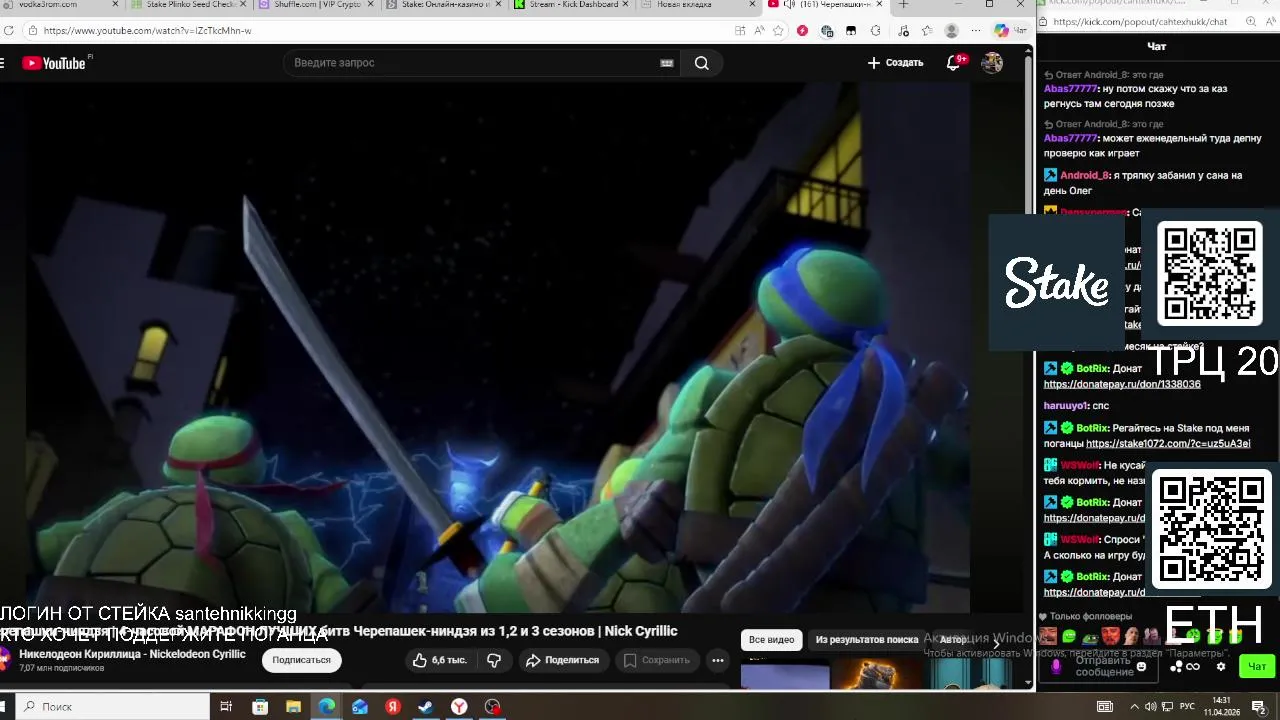Open Windows notification center
The width and height of the screenshot is (1280, 720).
tap(1259, 707)
